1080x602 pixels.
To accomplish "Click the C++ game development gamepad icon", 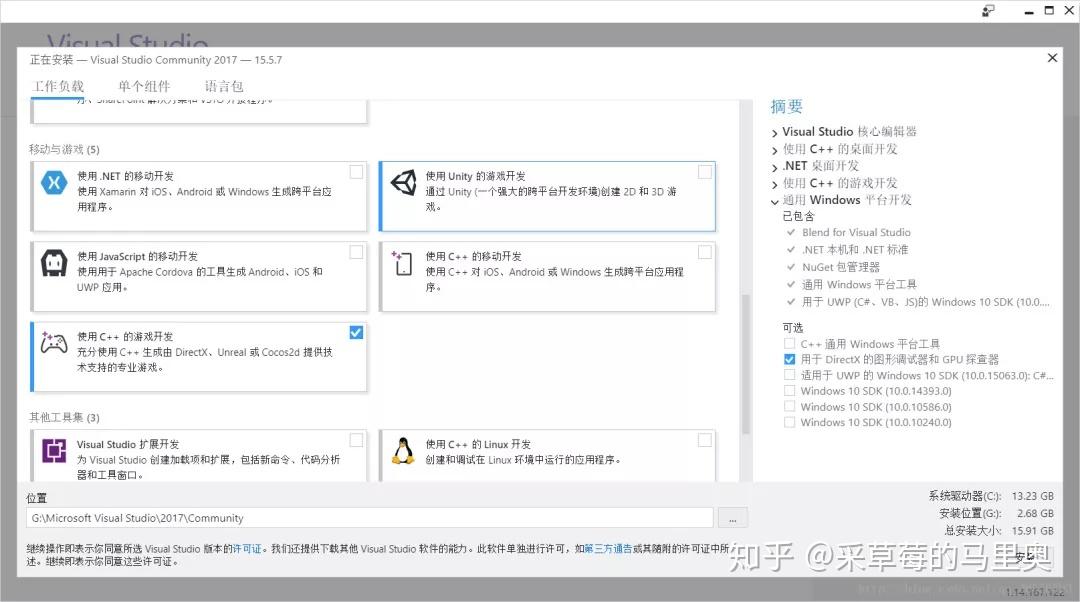I will pos(54,343).
